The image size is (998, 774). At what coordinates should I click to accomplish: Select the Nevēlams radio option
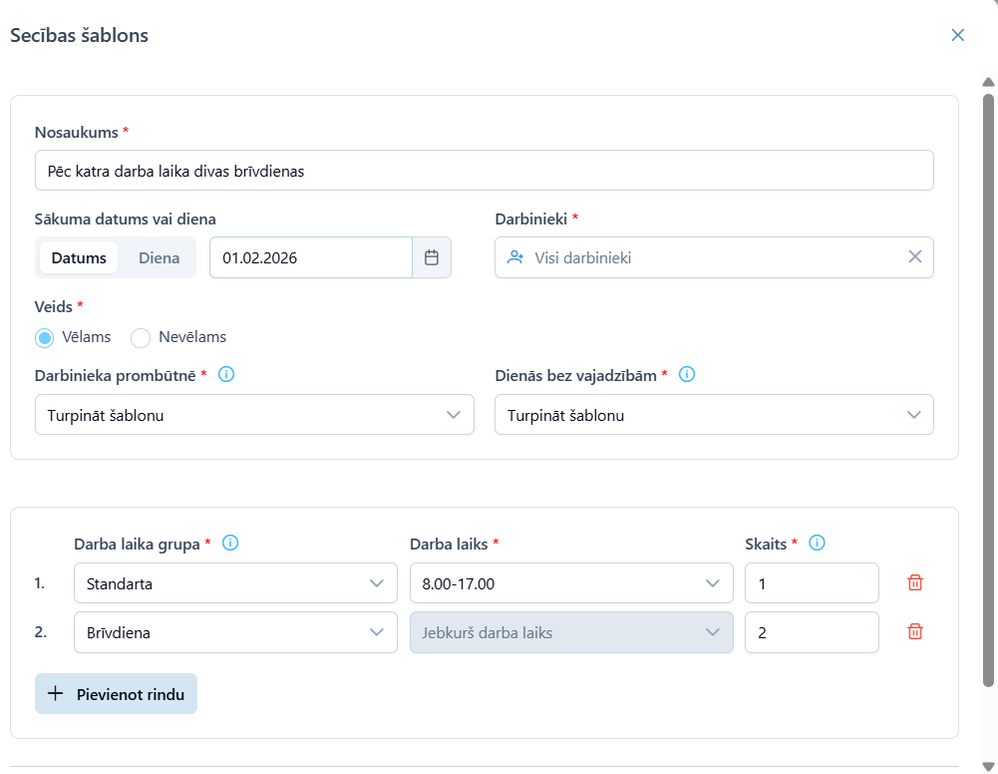point(140,338)
